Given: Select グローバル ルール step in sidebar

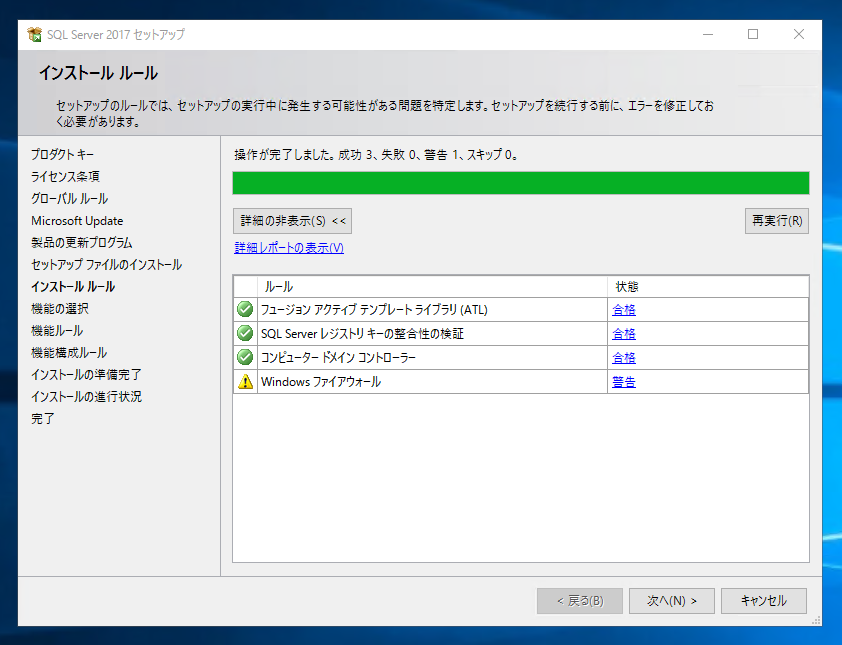Looking at the screenshot, I should [x=69, y=199].
